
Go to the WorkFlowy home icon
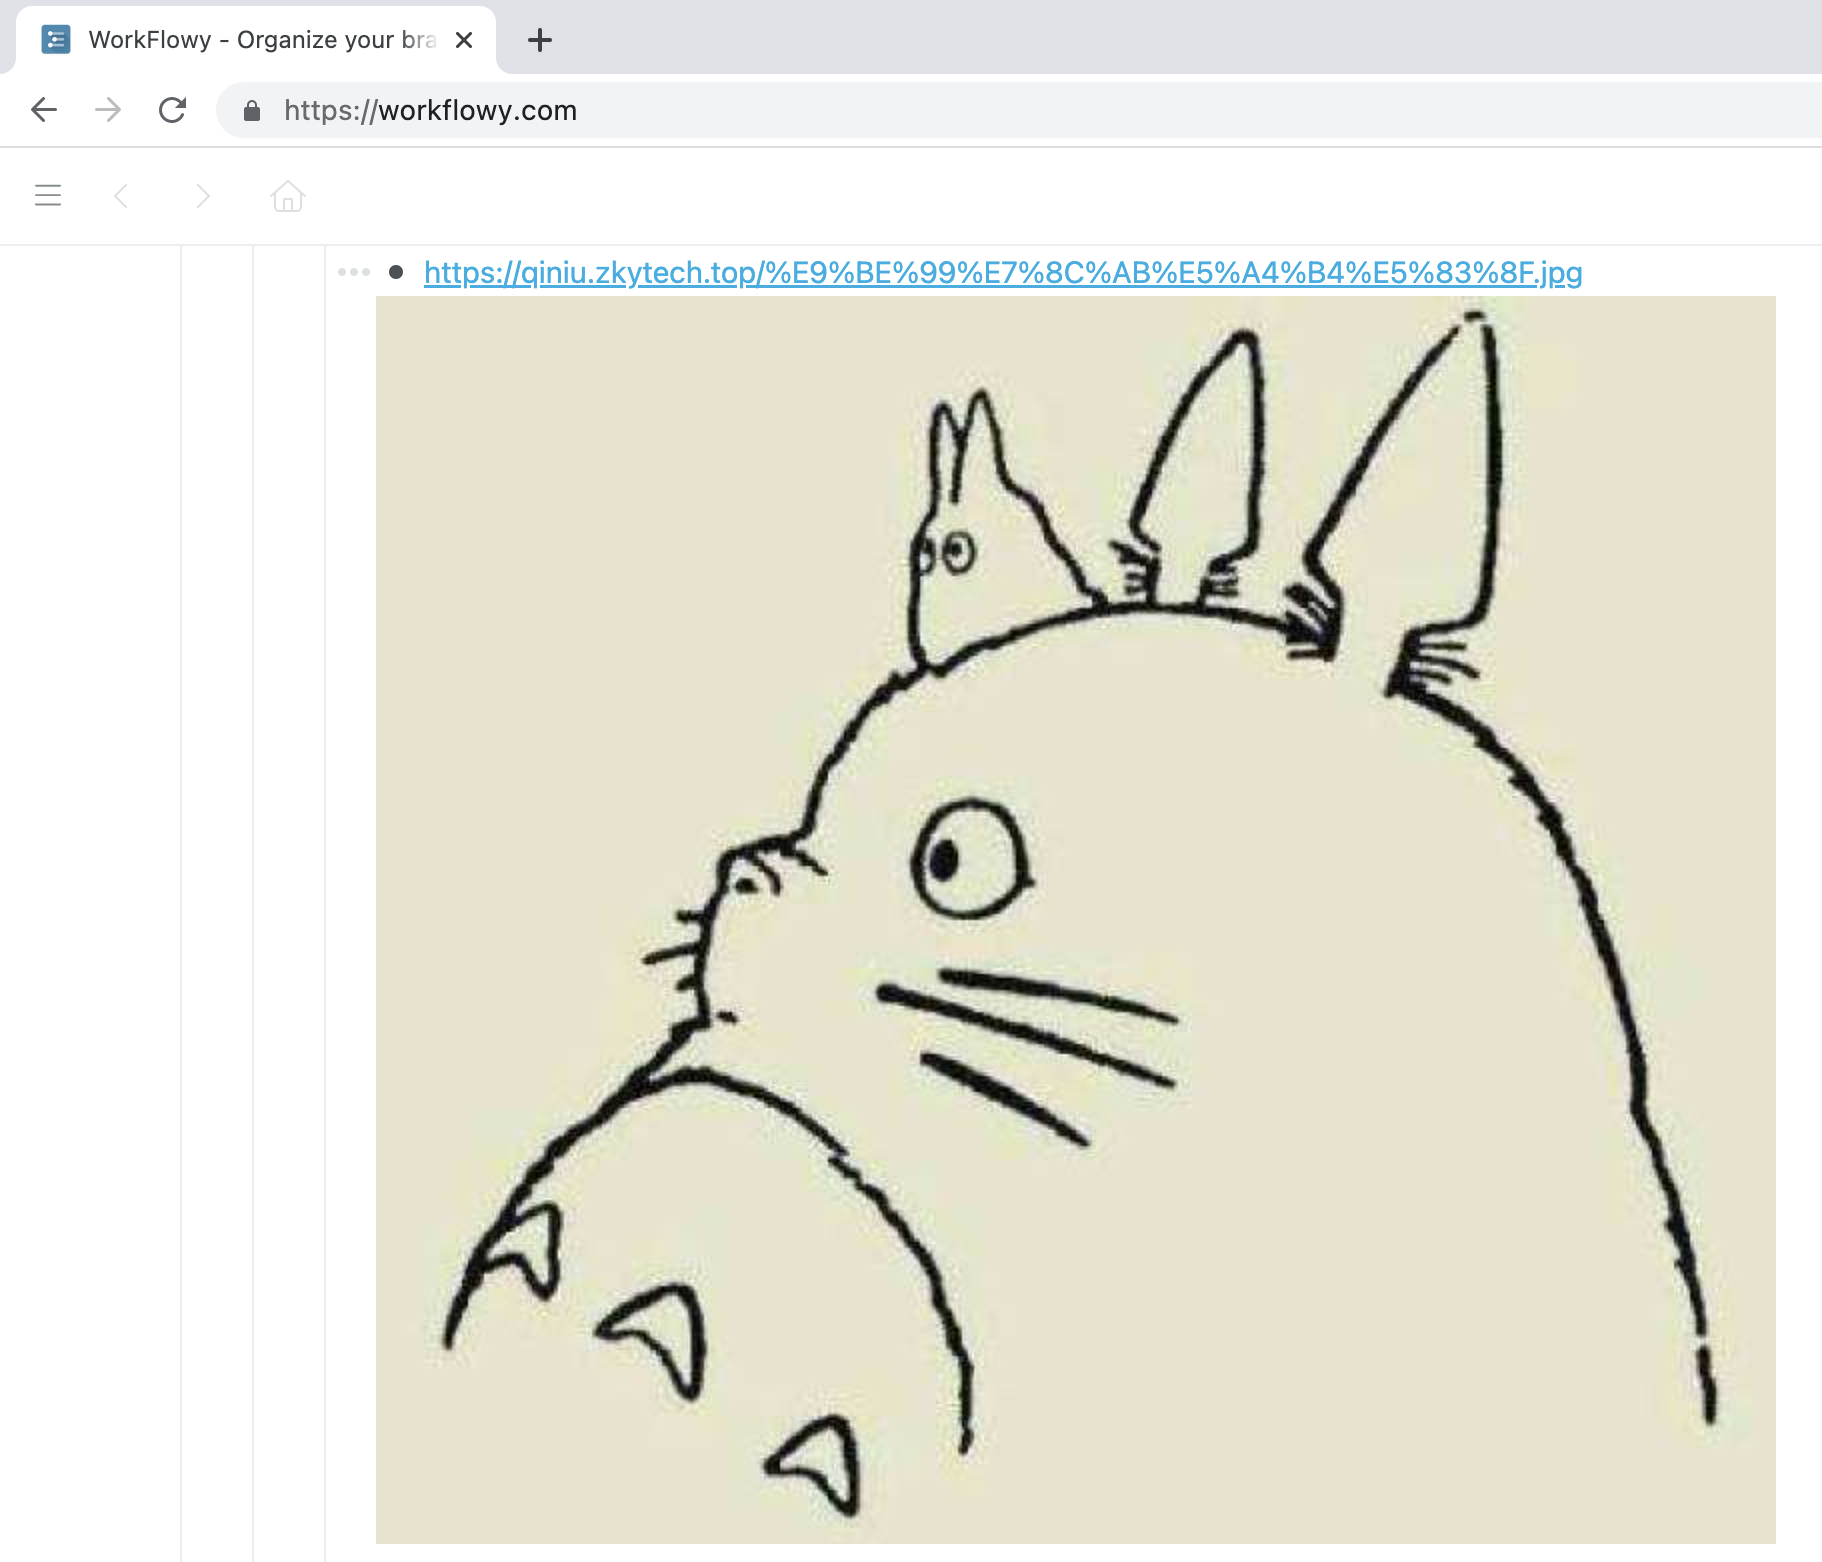(288, 196)
